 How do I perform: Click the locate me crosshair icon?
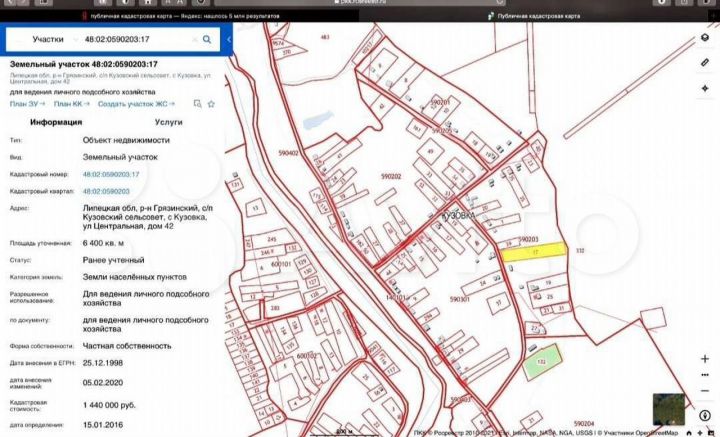point(705,88)
